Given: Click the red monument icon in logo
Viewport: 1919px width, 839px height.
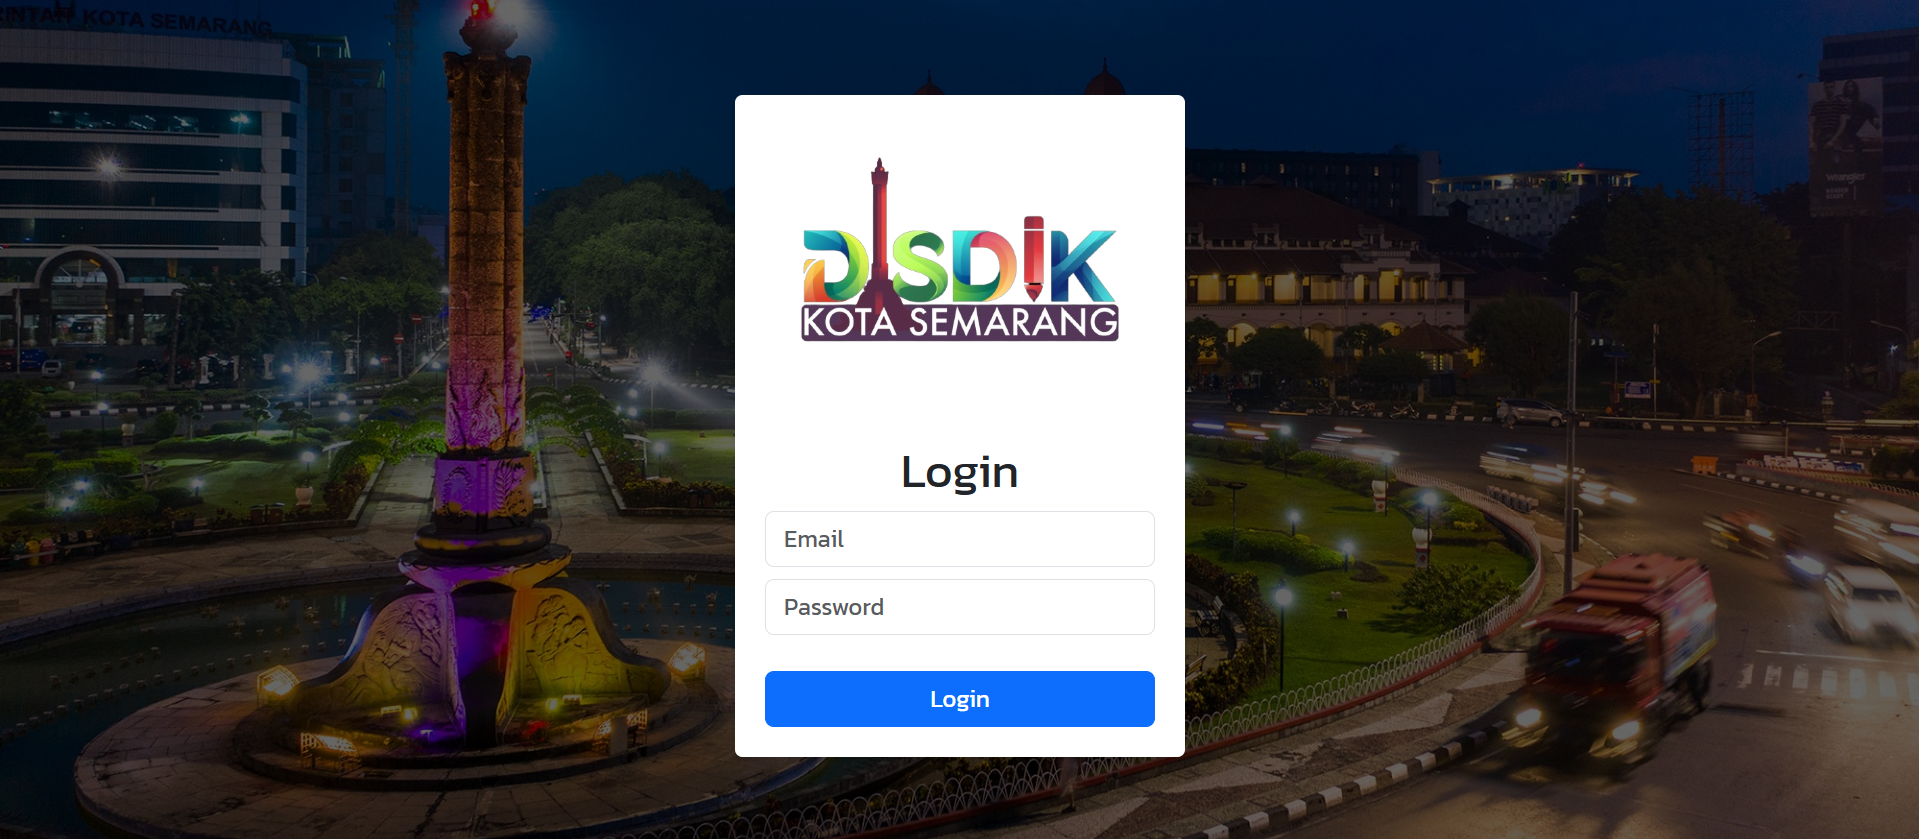Looking at the screenshot, I should [879, 240].
